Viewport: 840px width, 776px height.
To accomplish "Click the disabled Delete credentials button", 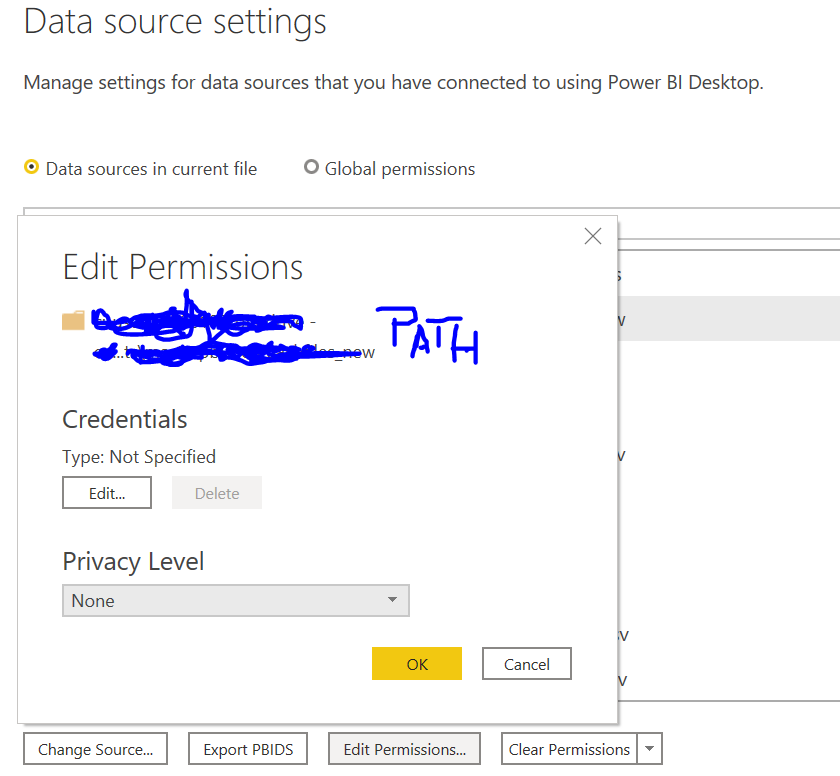I will 217,493.
